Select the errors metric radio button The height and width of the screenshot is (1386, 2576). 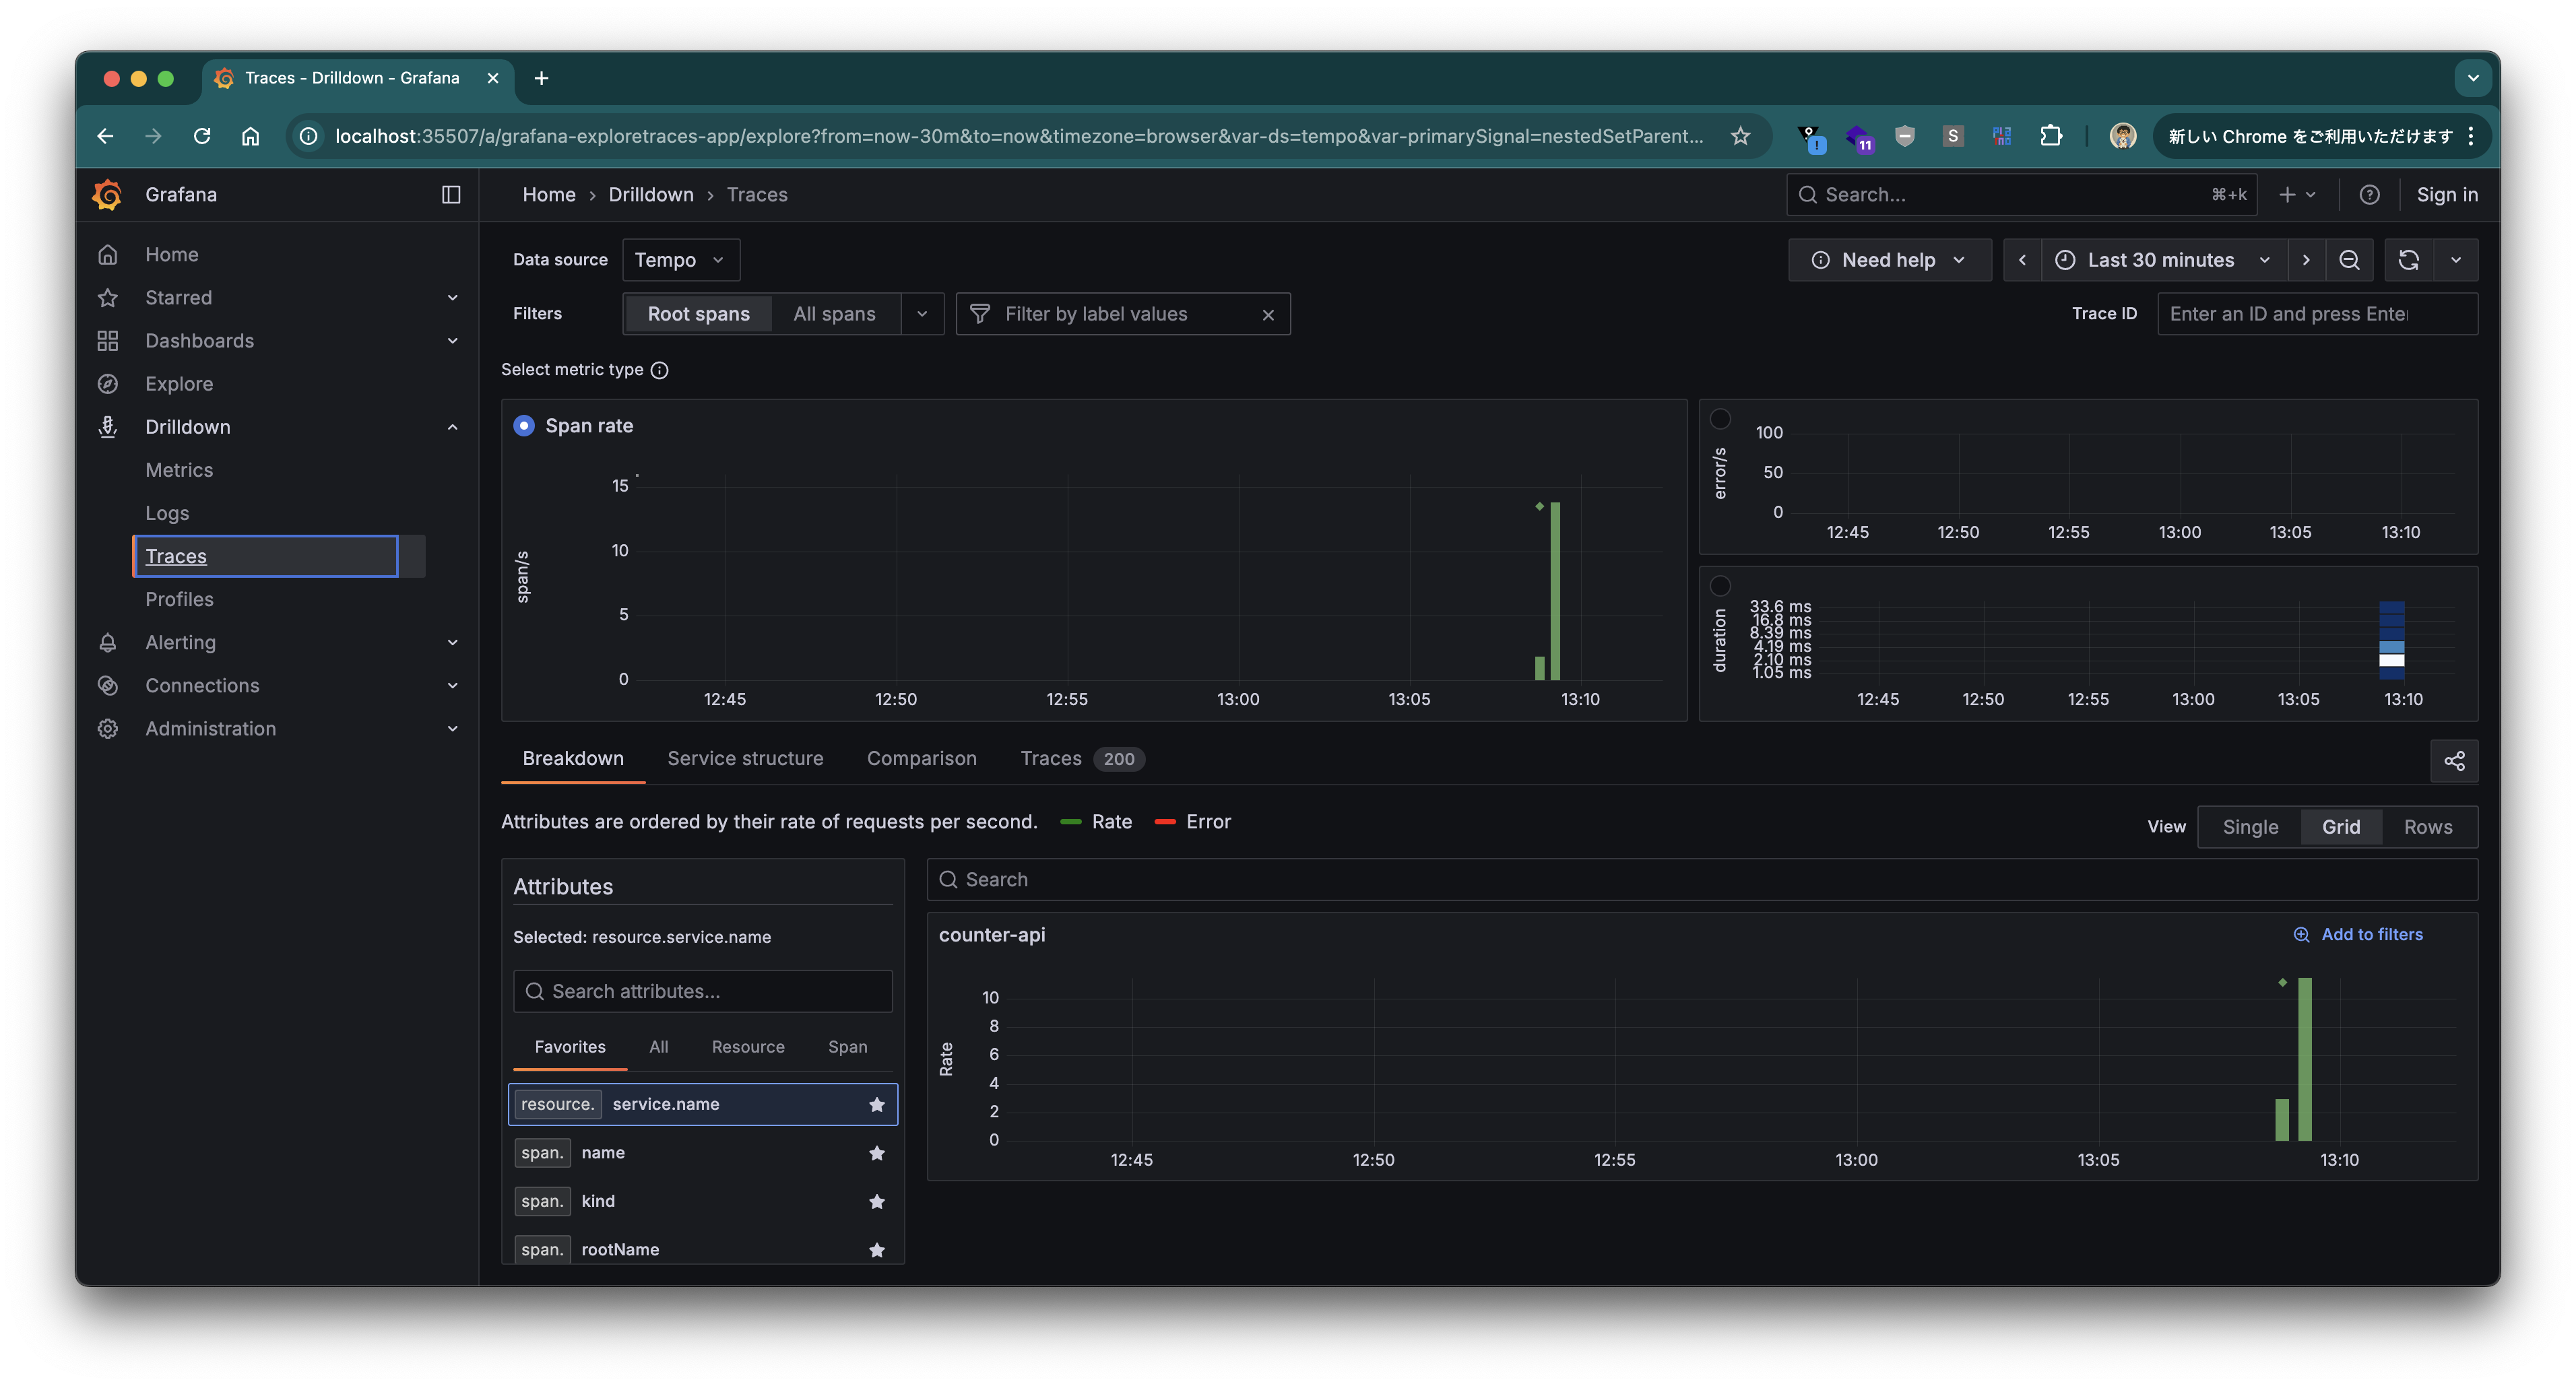pos(1720,418)
